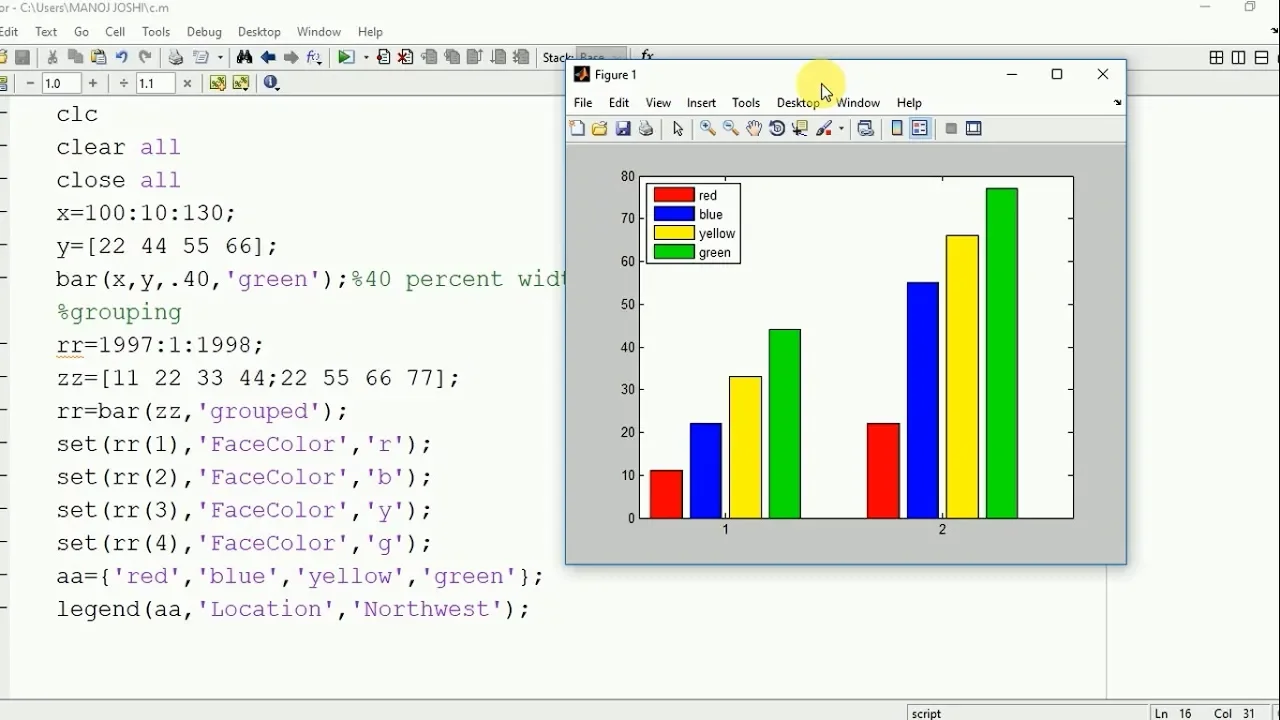Open the Run button dropdown arrow
Image resolution: width=1280 pixels, height=720 pixels.
pyautogui.click(x=366, y=58)
